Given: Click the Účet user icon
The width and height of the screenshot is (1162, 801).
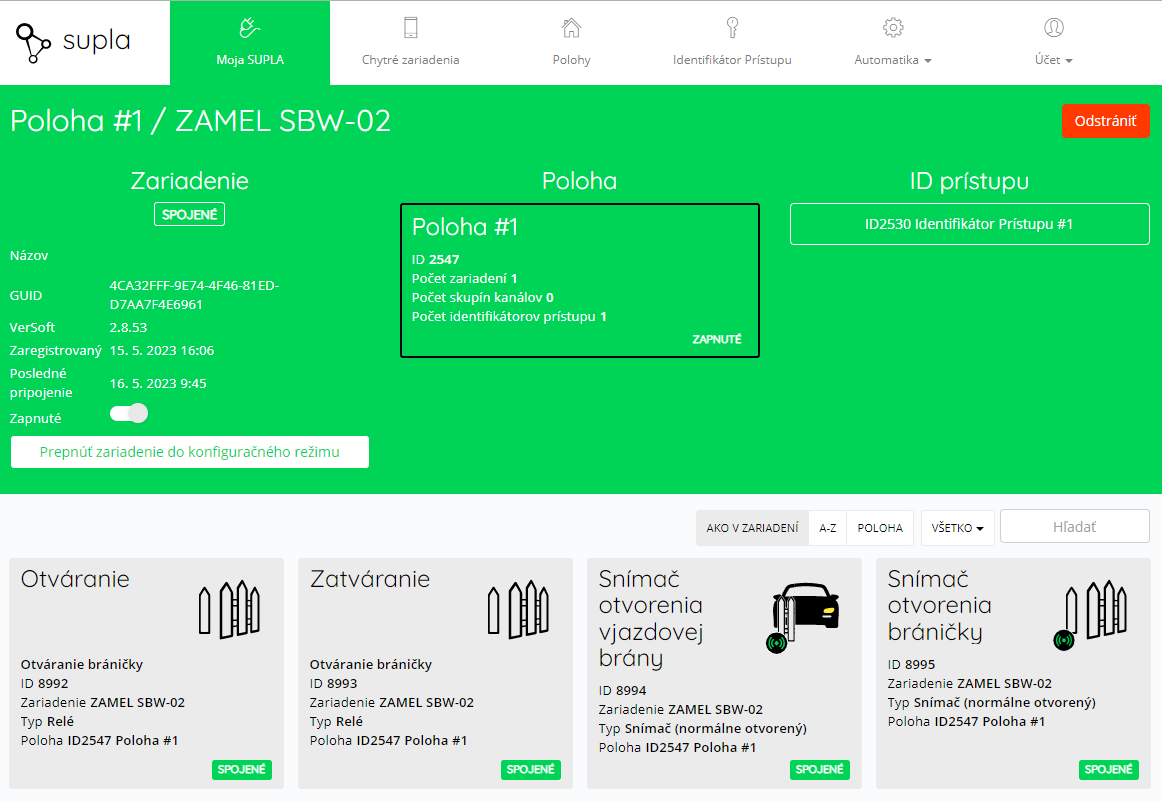Looking at the screenshot, I should click(x=1054, y=28).
